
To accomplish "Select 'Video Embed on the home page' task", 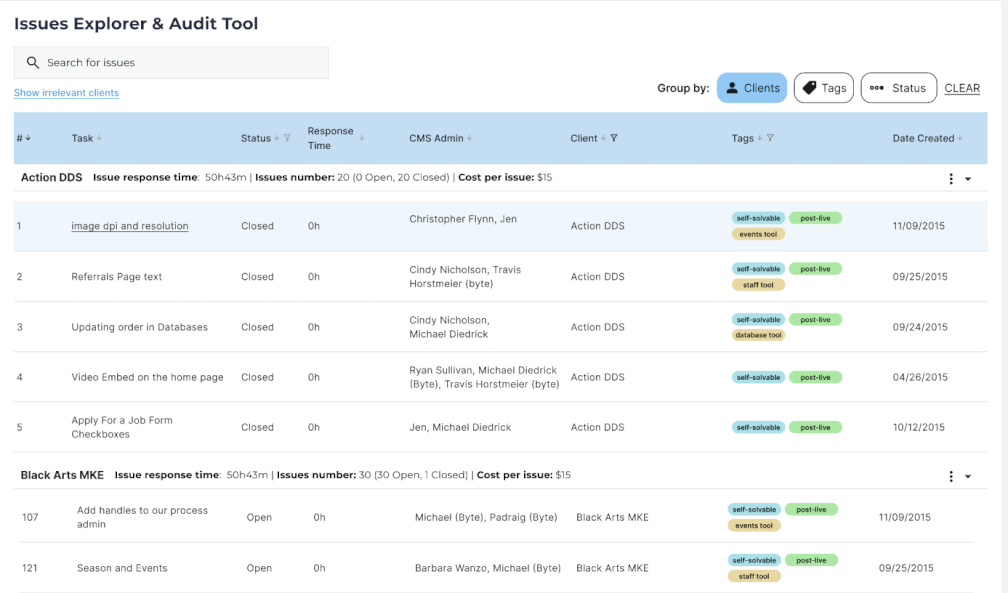I will pos(147,377).
